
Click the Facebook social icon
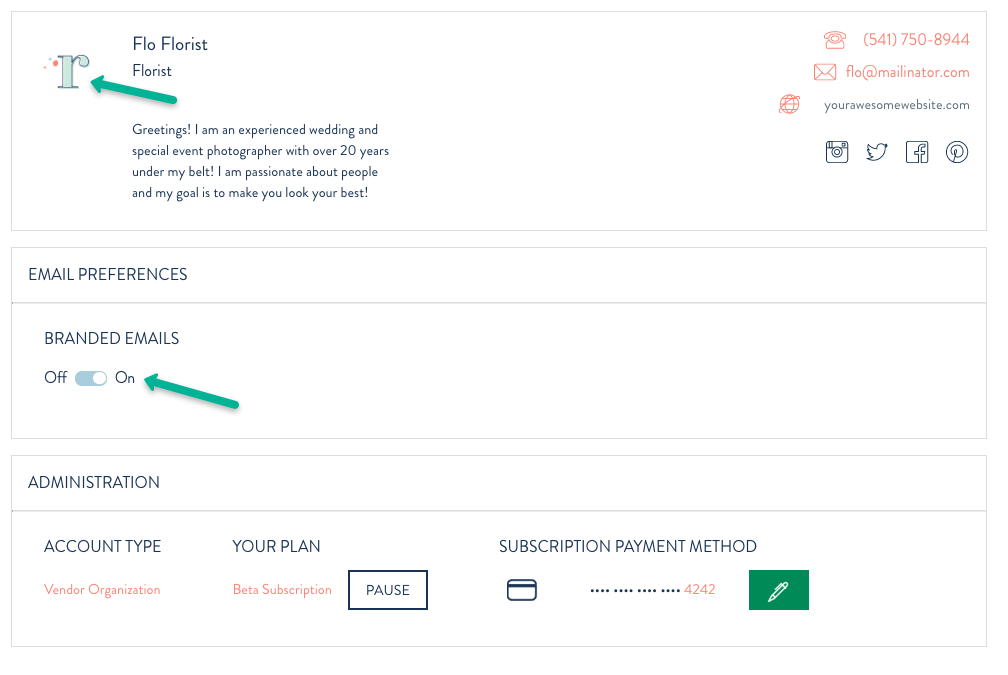tap(917, 152)
